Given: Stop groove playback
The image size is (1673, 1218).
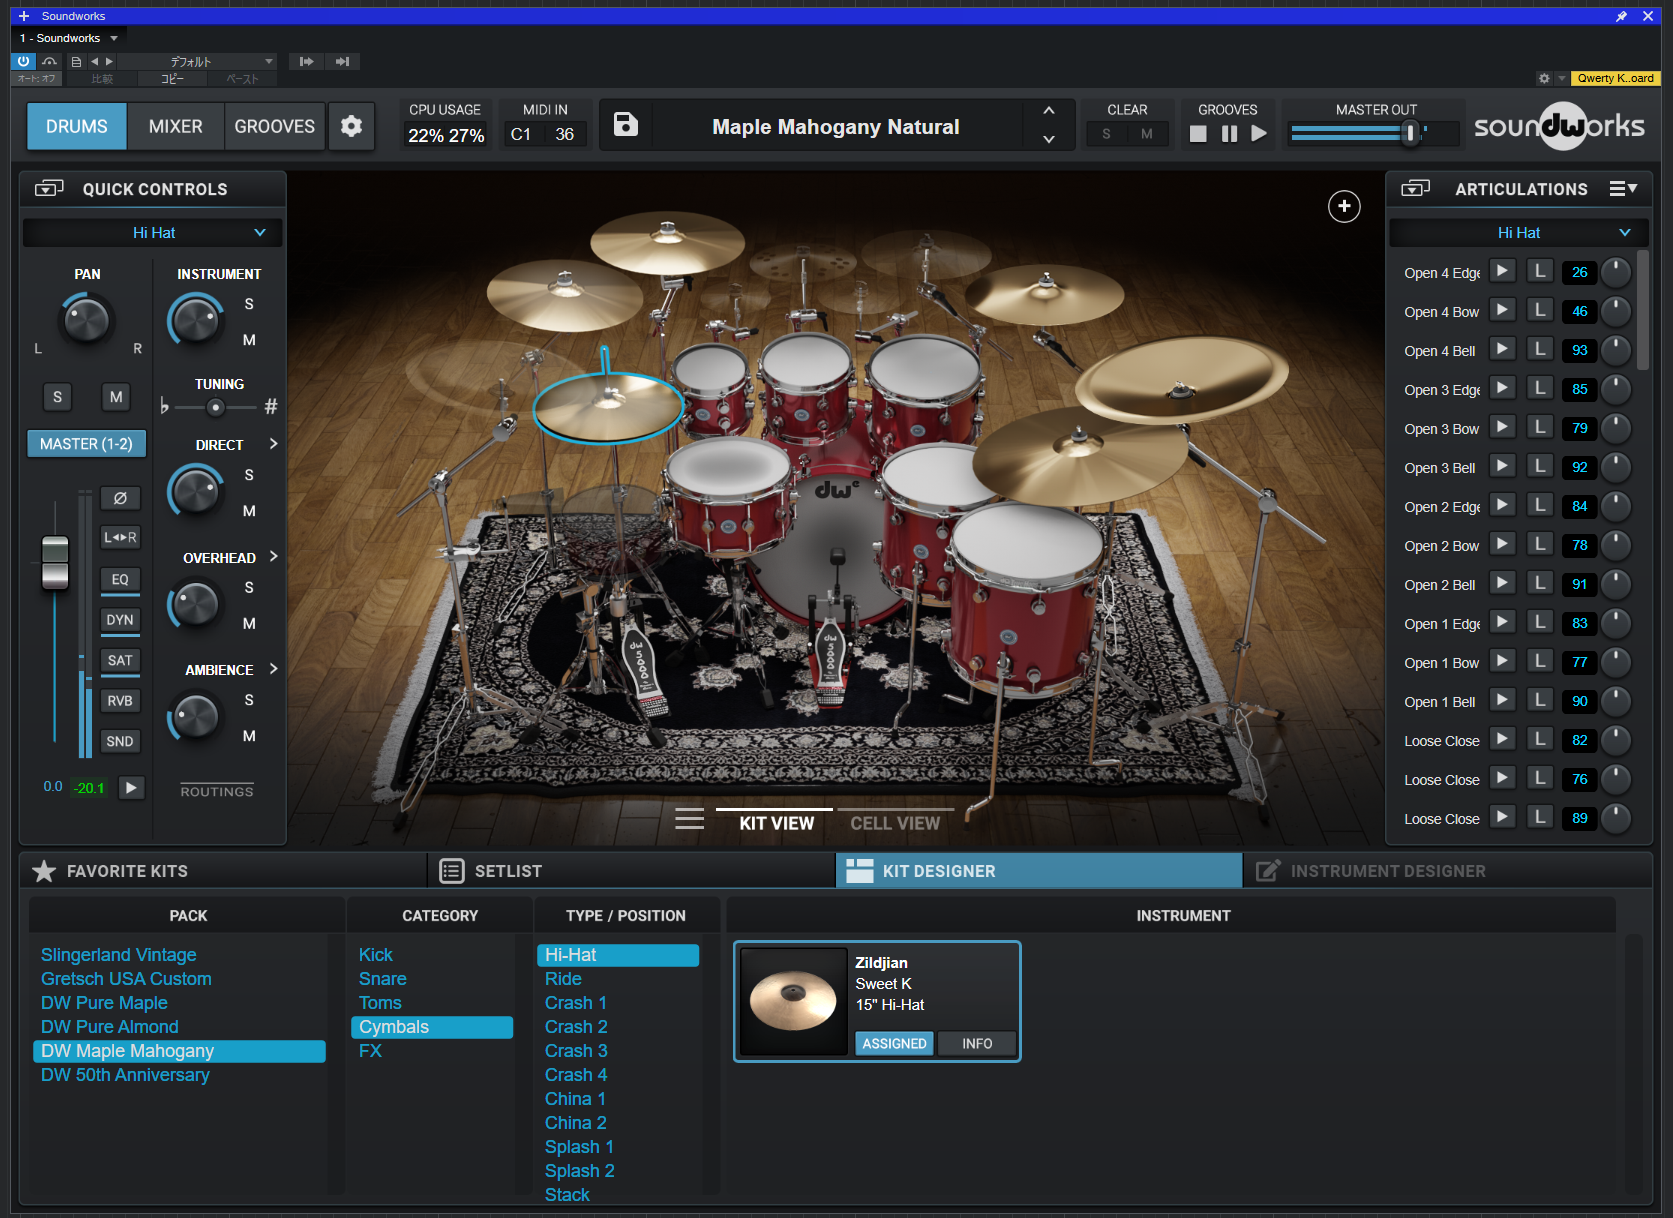Looking at the screenshot, I should pyautogui.click(x=1198, y=133).
